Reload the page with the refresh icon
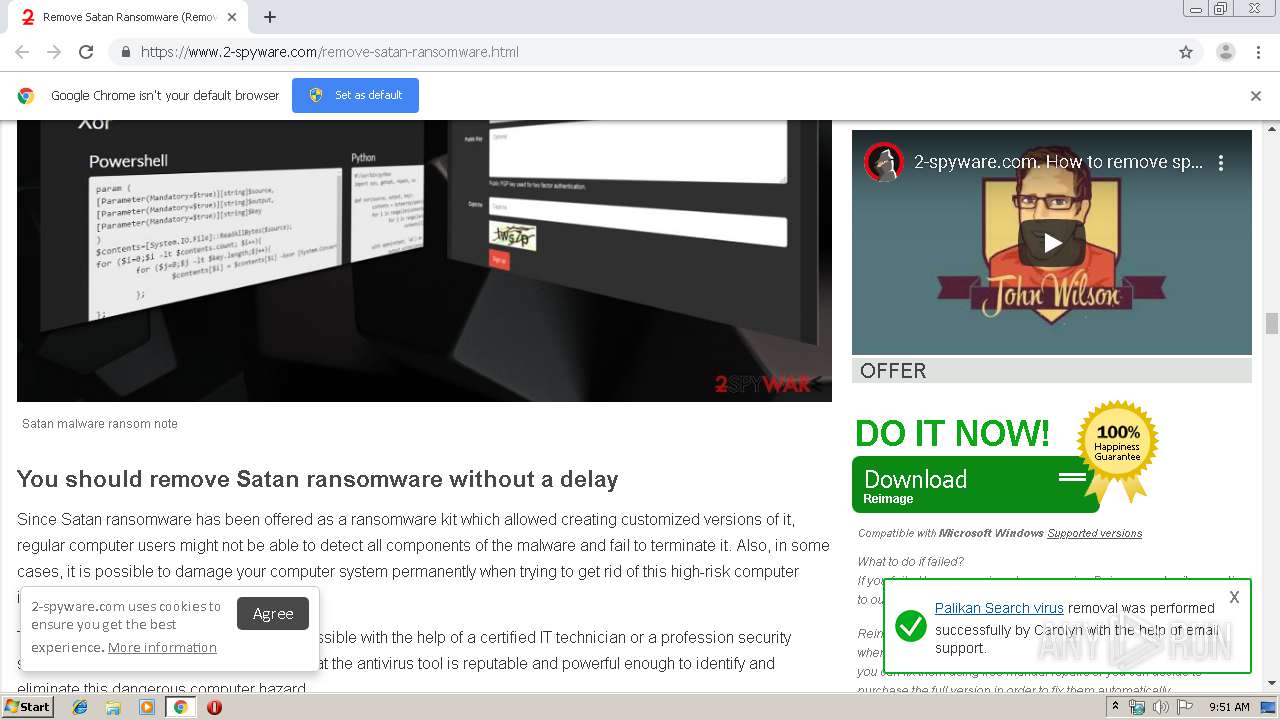Viewport: 1280px width, 720px height. coord(86,52)
